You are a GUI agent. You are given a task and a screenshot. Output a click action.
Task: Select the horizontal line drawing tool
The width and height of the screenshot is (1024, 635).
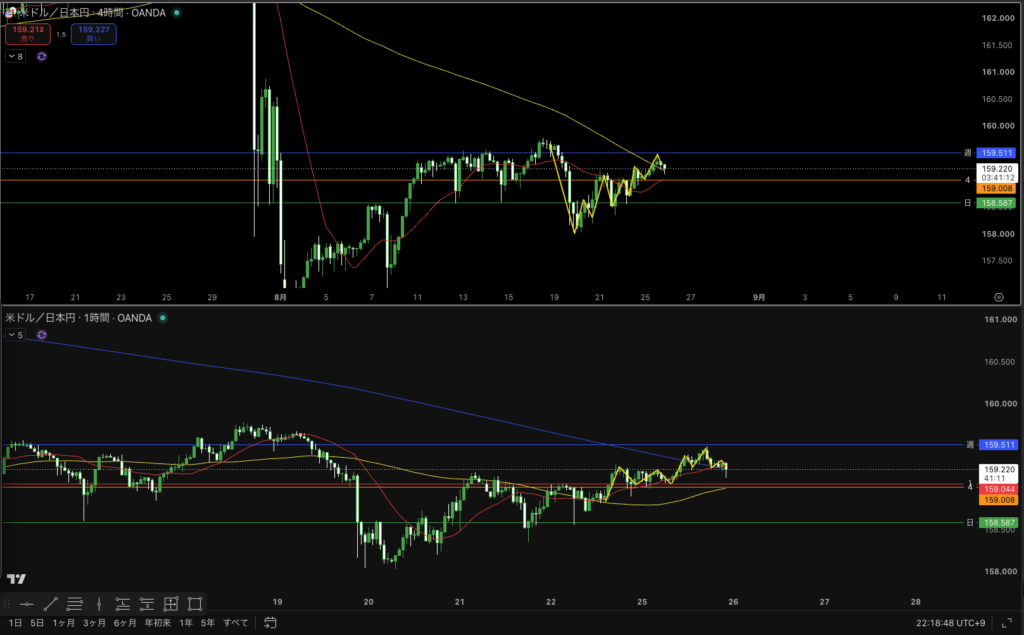[27, 604]
